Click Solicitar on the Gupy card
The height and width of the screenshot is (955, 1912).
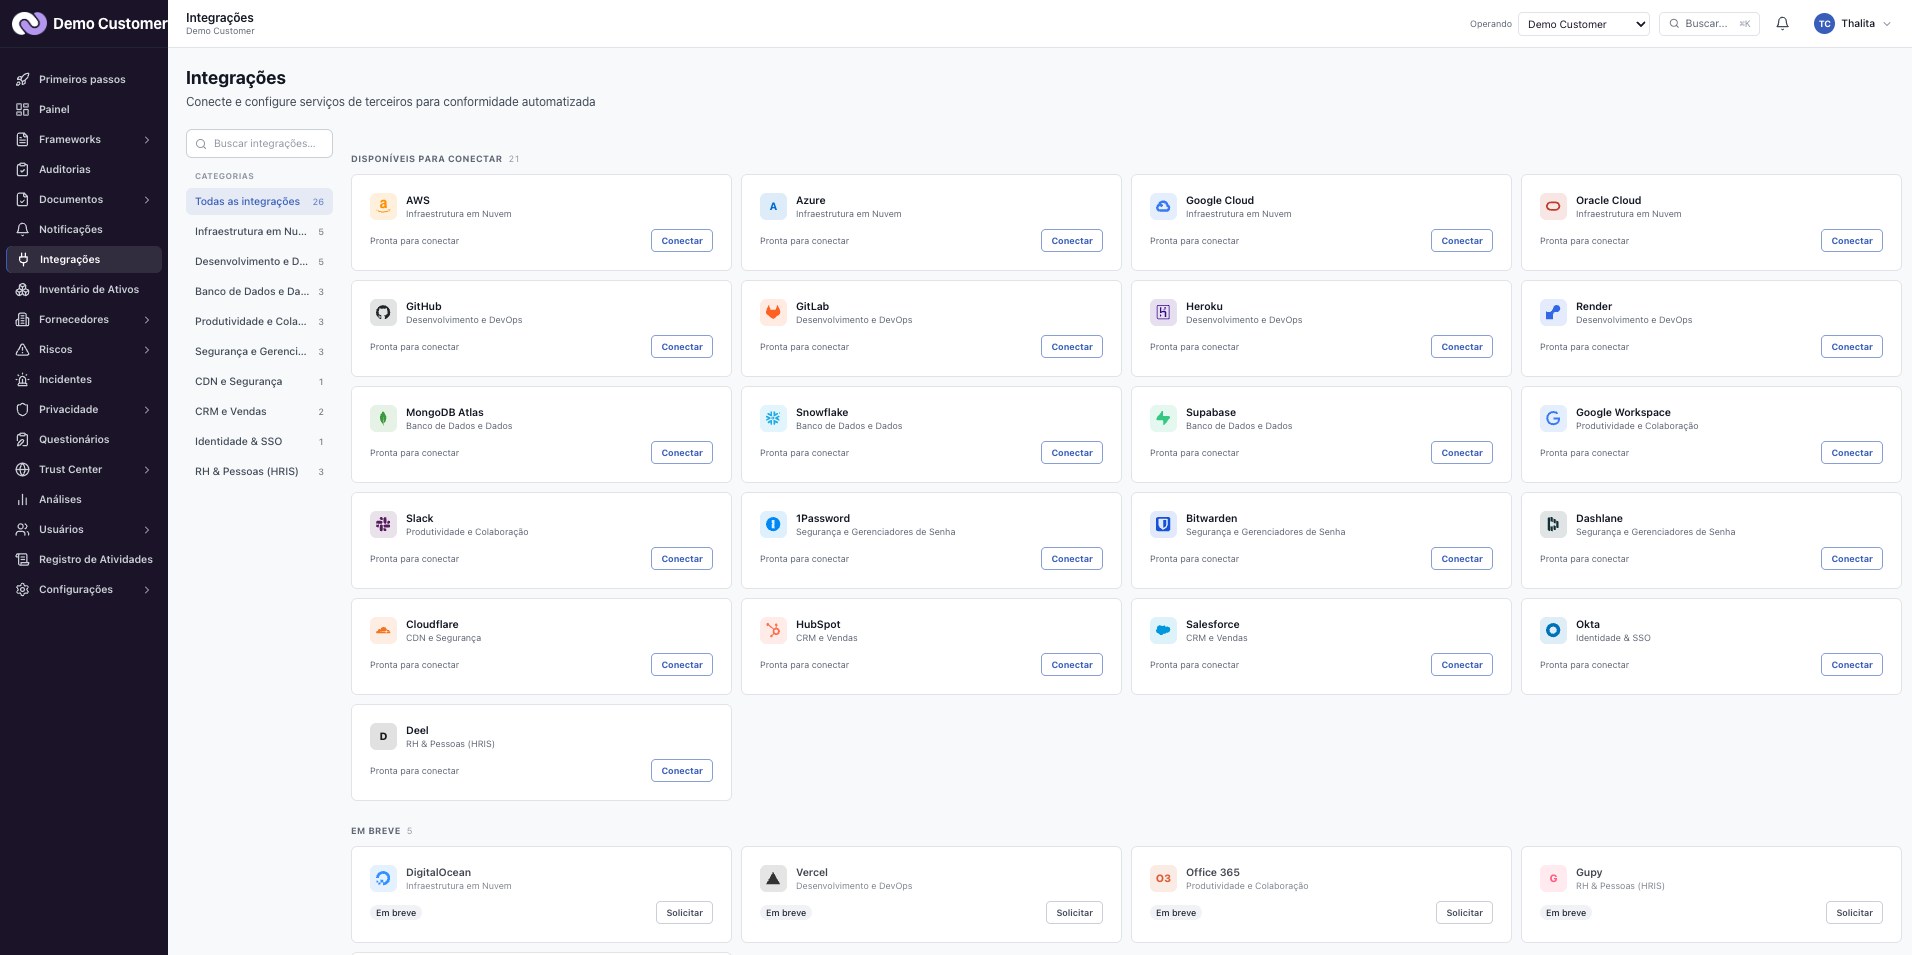click(x=1854, y=913)
